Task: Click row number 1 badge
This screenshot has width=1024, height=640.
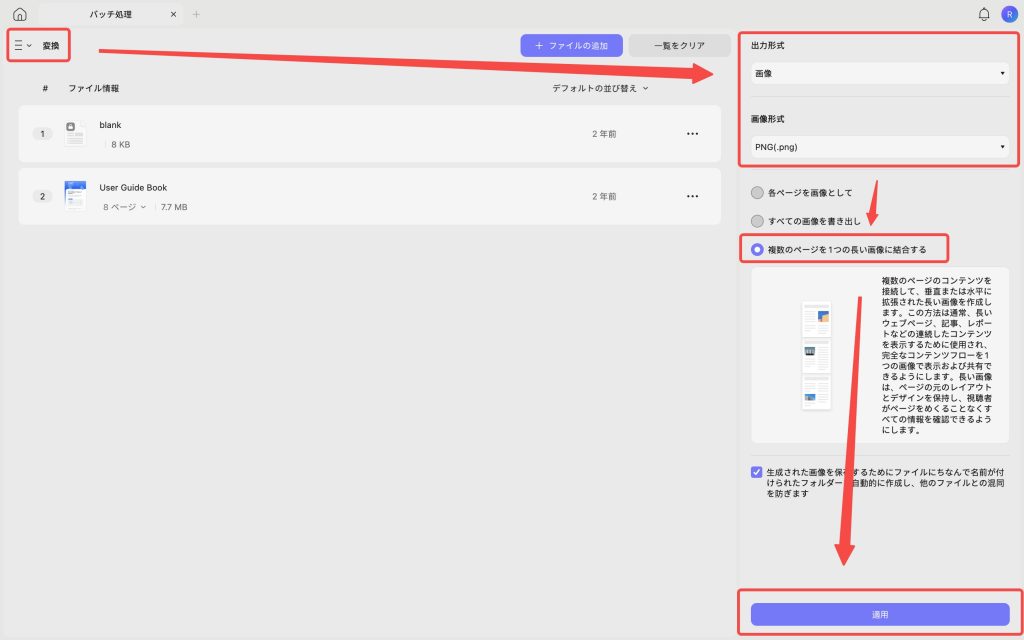Action: [x=42, y=134]
